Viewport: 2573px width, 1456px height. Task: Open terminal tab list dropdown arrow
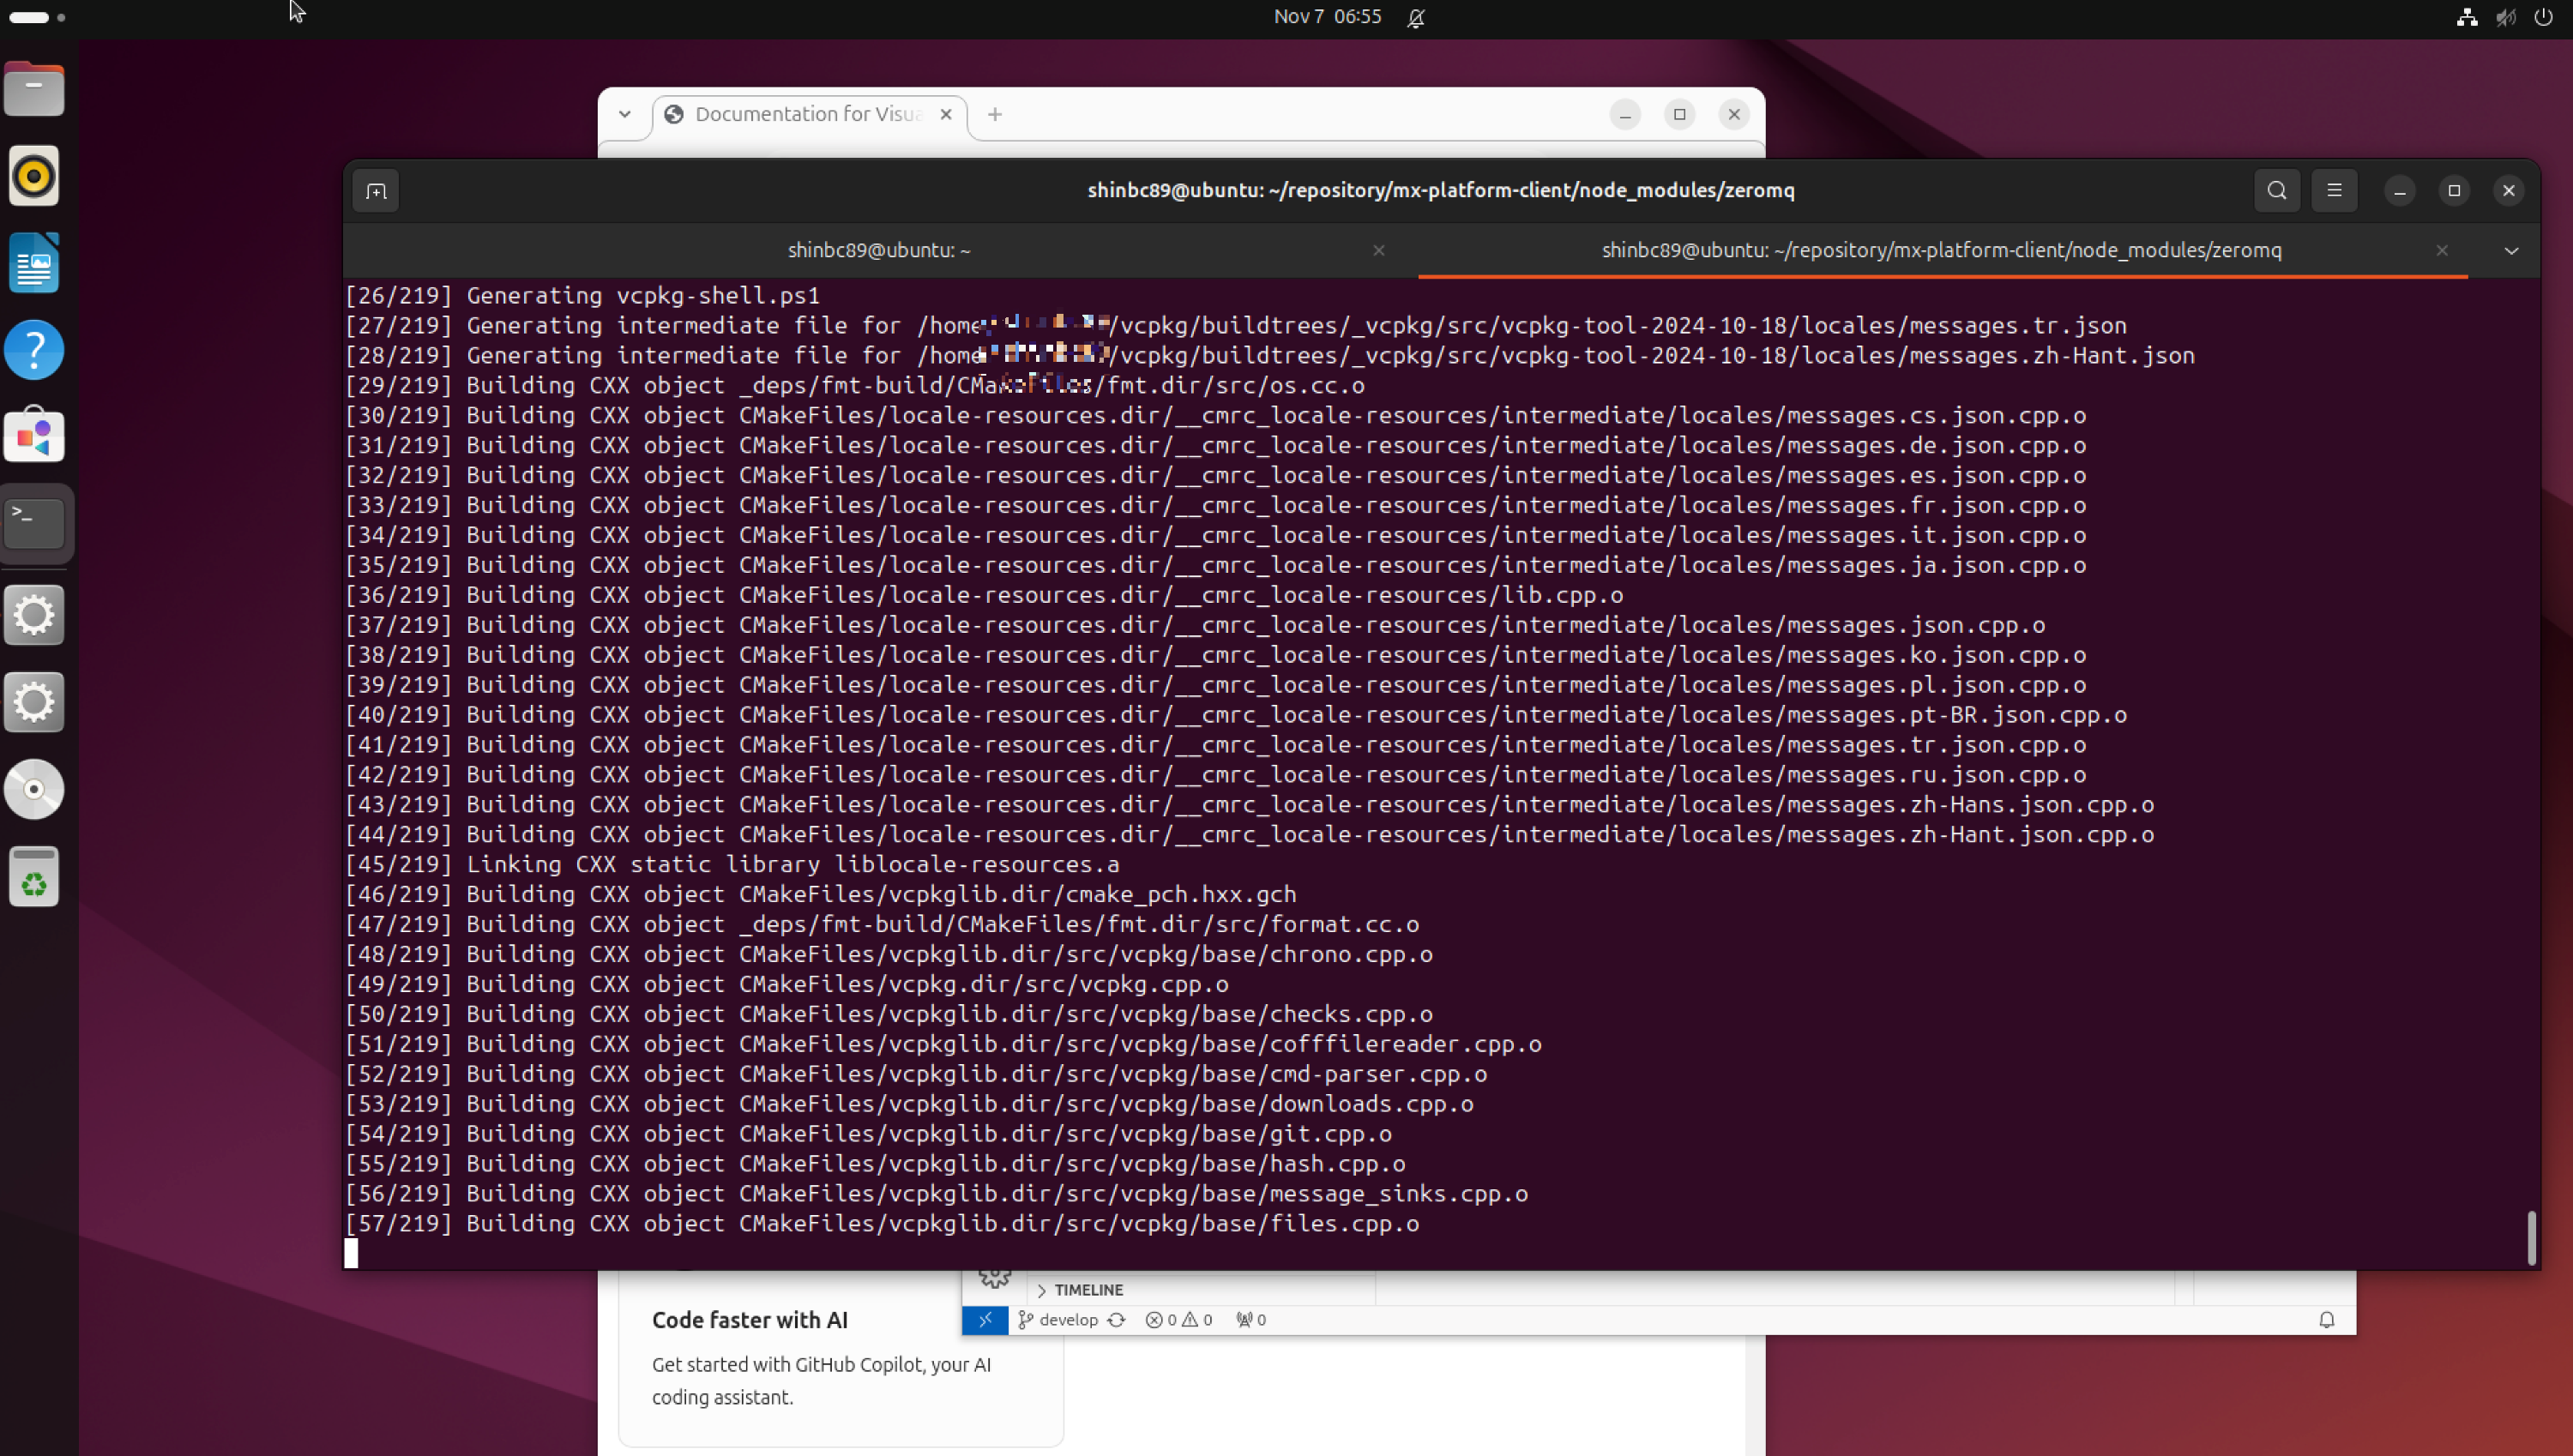[x=2511, y=251]
